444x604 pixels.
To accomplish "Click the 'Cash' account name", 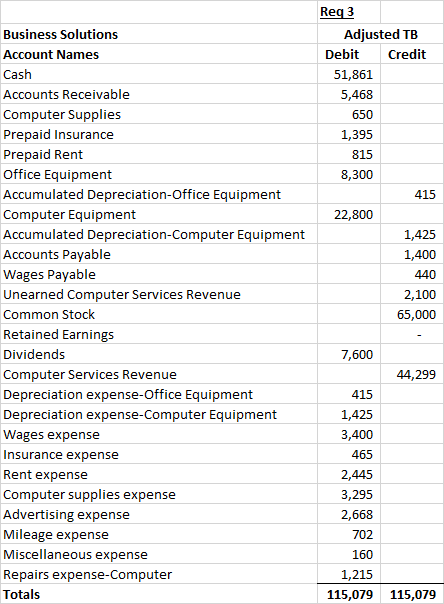I will [x=17, y=74].
